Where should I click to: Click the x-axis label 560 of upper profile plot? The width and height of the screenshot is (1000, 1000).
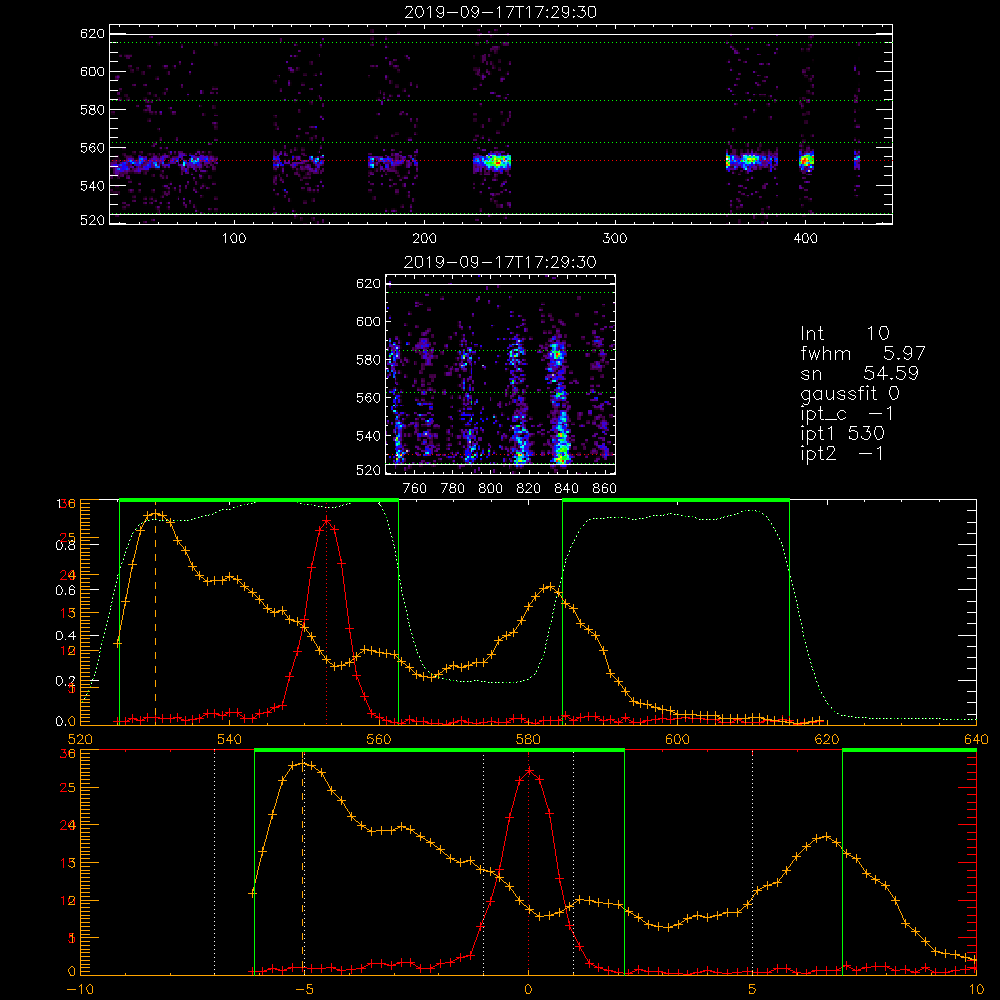tap(379, 739)
